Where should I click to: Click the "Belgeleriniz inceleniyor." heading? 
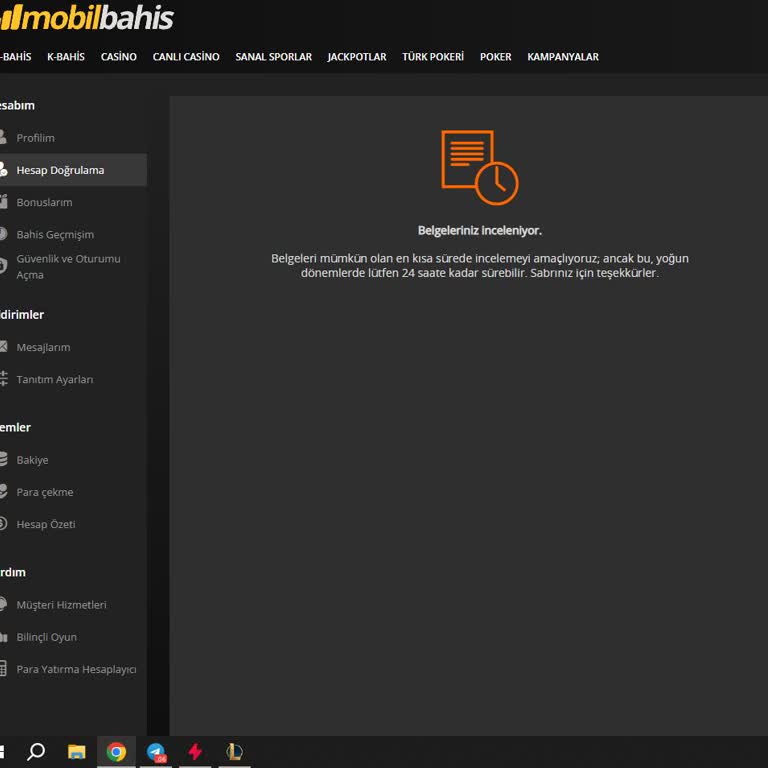480,231
